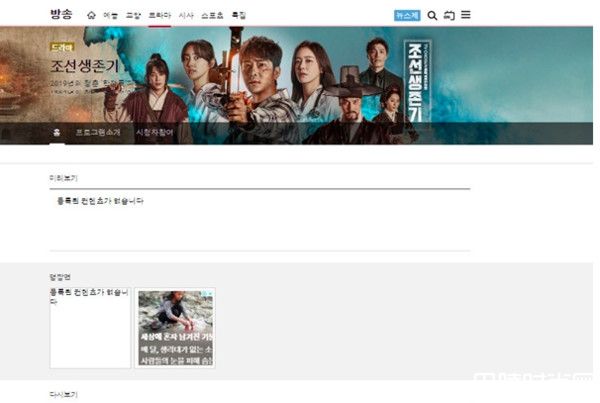Open the 프로그램소개 tab
Screen dimensions: 600x403
pos(98,132)
